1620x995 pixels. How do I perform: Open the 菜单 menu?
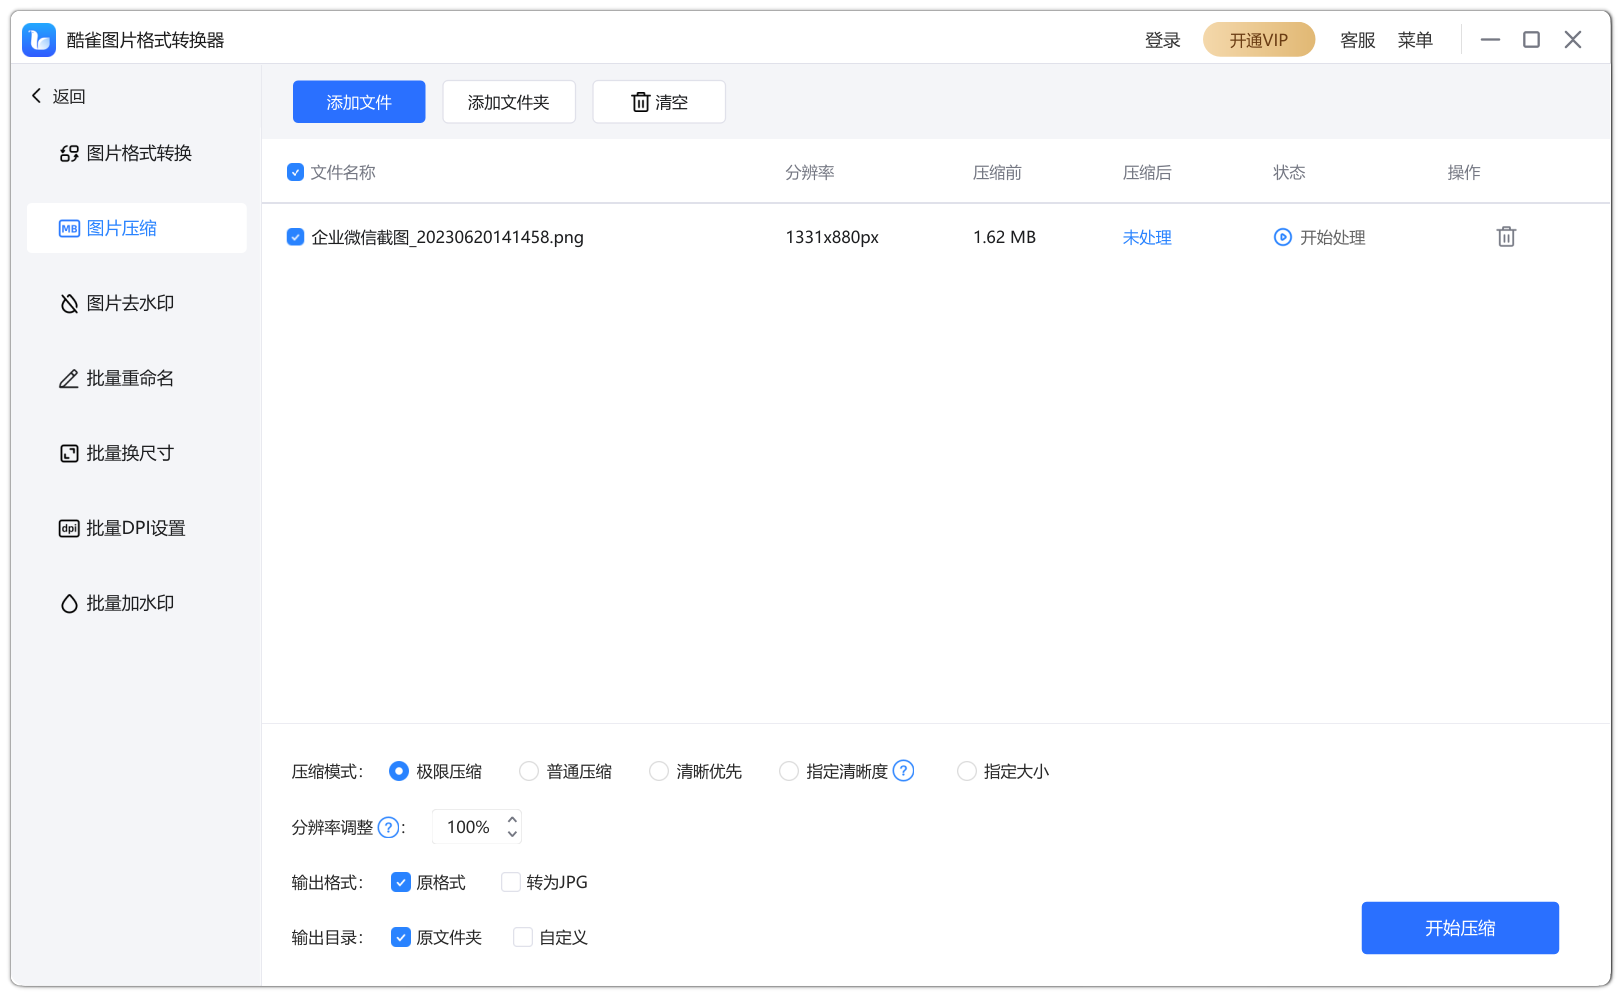coord(1415,40)
